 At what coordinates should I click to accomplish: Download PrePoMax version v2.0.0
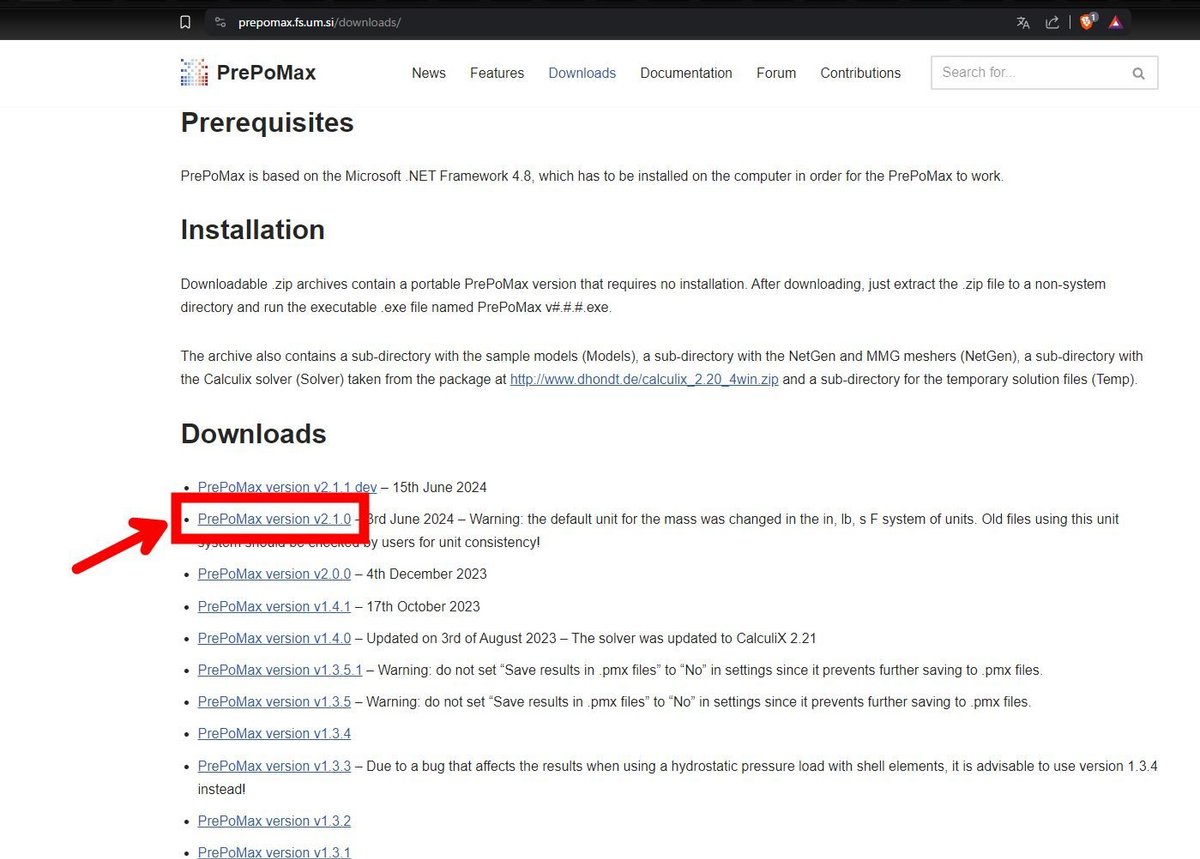coord(274,574)
